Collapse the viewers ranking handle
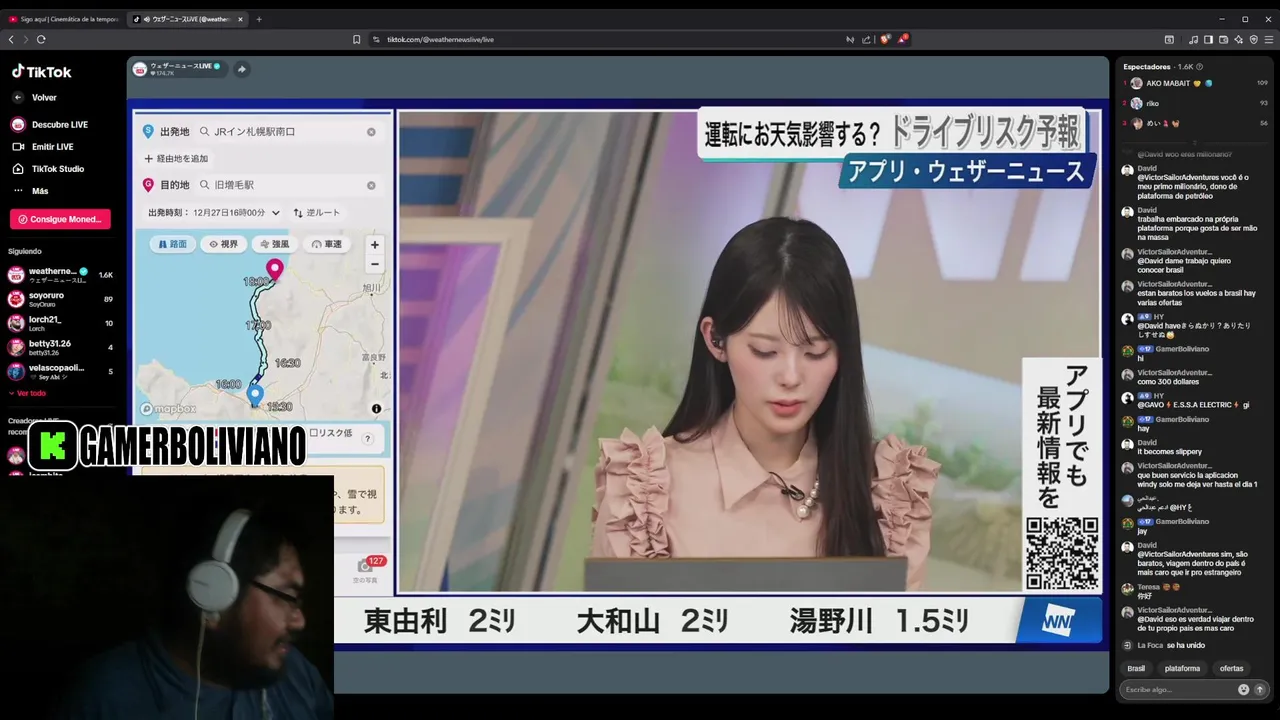1280x720 pixels. (1194, 142)
